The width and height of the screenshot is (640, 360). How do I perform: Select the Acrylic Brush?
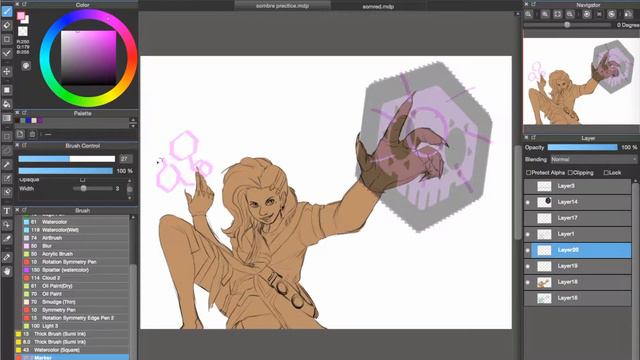[76, 254]
